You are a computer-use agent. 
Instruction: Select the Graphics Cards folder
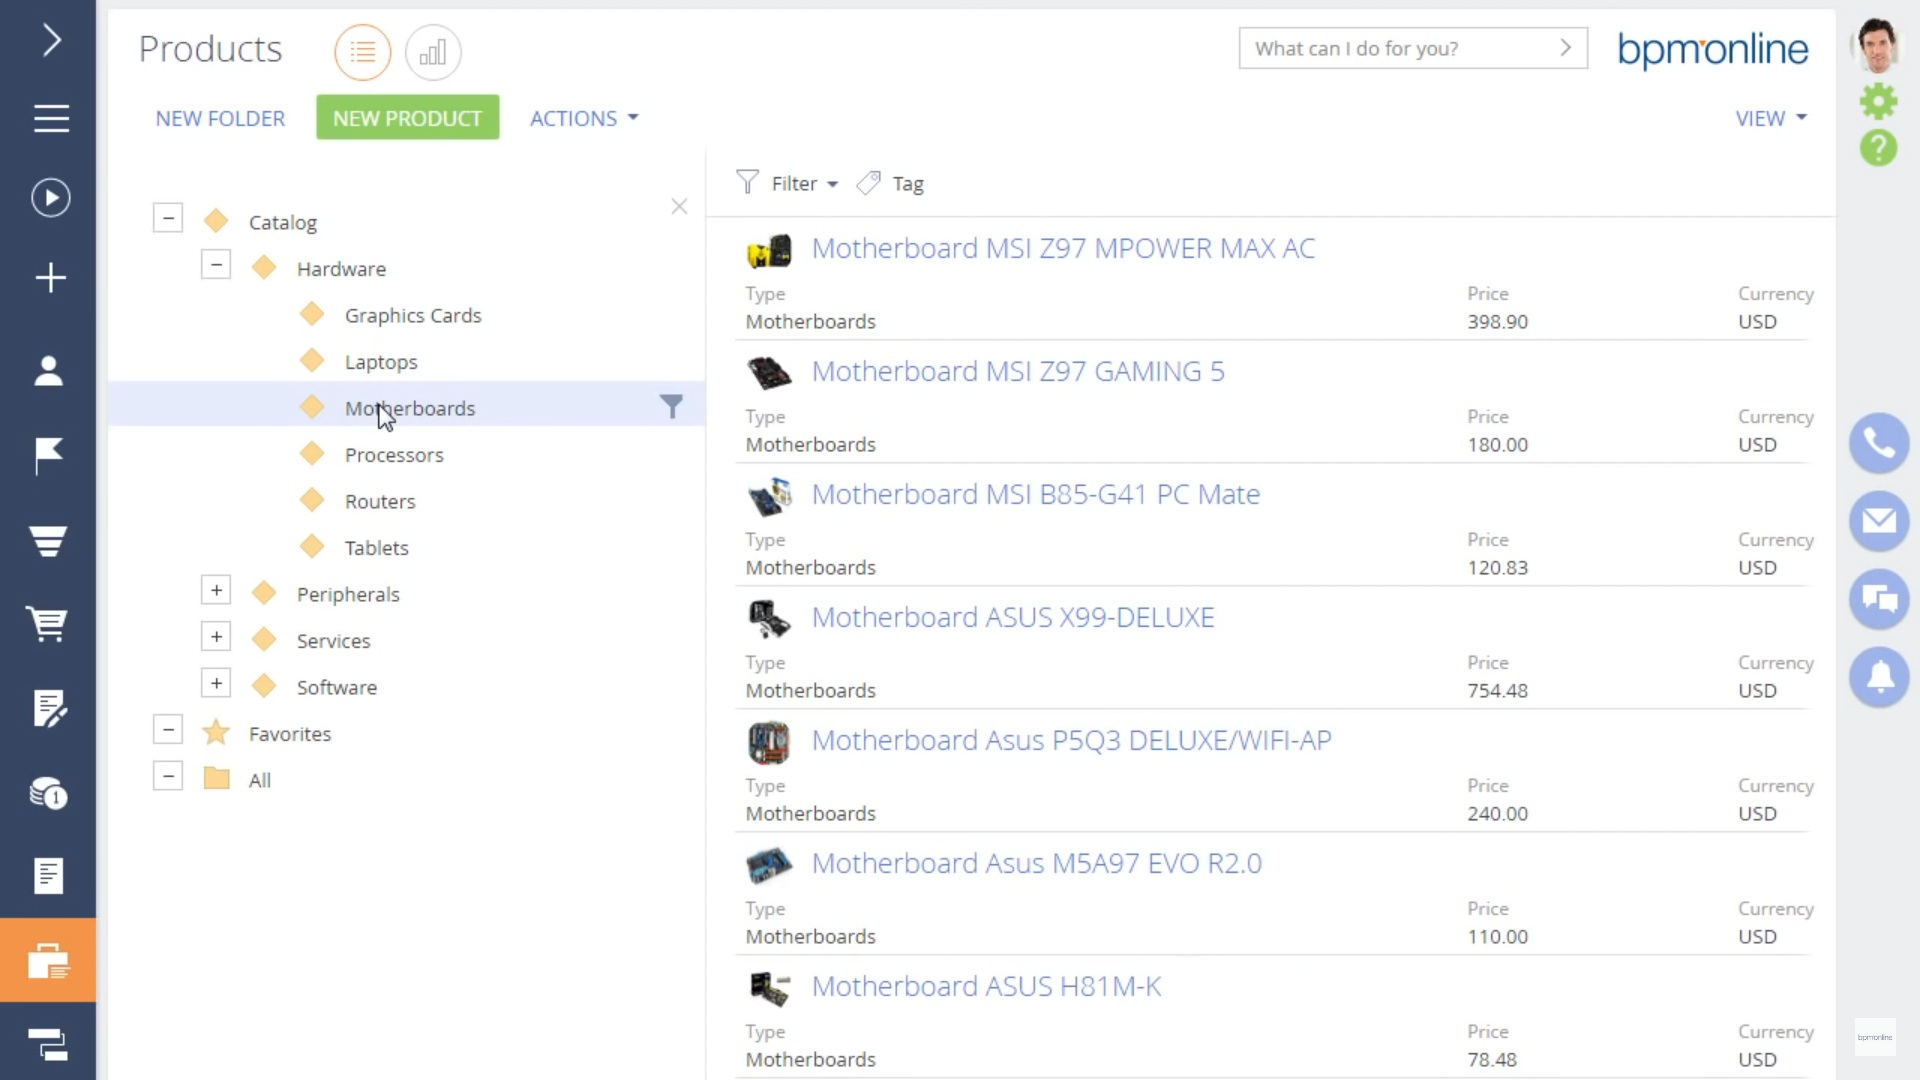[413, 315]
